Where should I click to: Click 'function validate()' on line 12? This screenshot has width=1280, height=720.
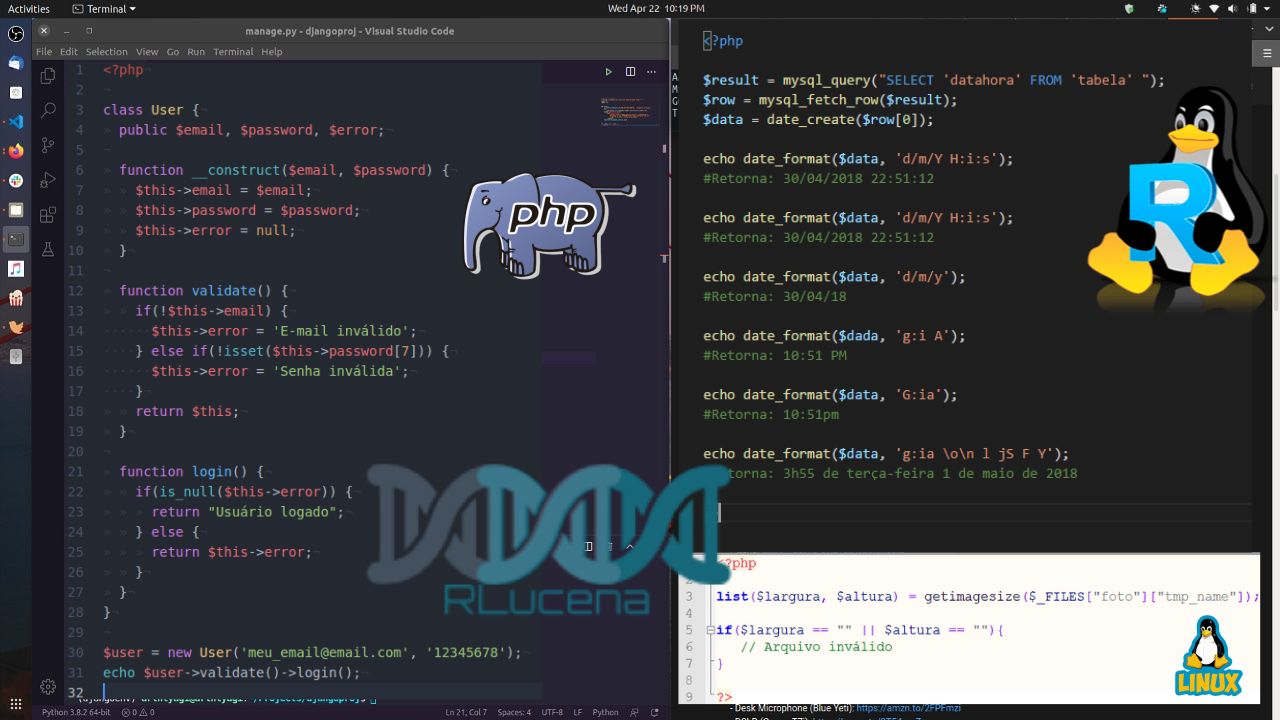pyautogui.click(x=195, y=291)
